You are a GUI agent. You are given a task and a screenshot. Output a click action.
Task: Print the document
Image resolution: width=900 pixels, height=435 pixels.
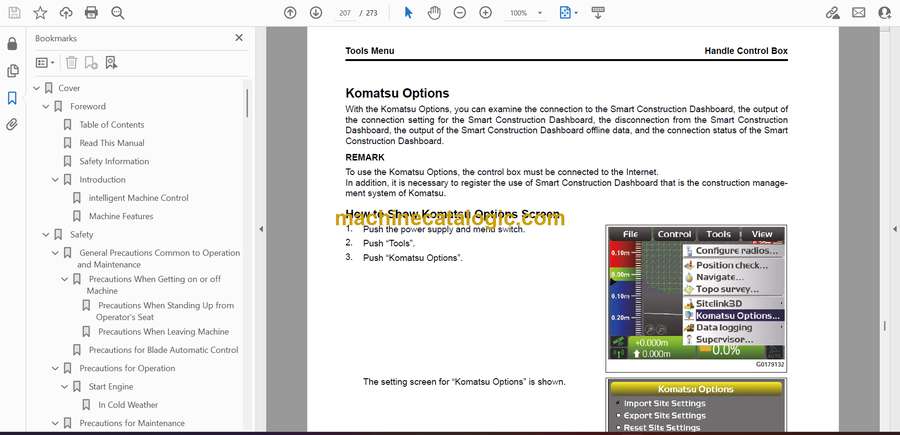(x=91, y=13)
